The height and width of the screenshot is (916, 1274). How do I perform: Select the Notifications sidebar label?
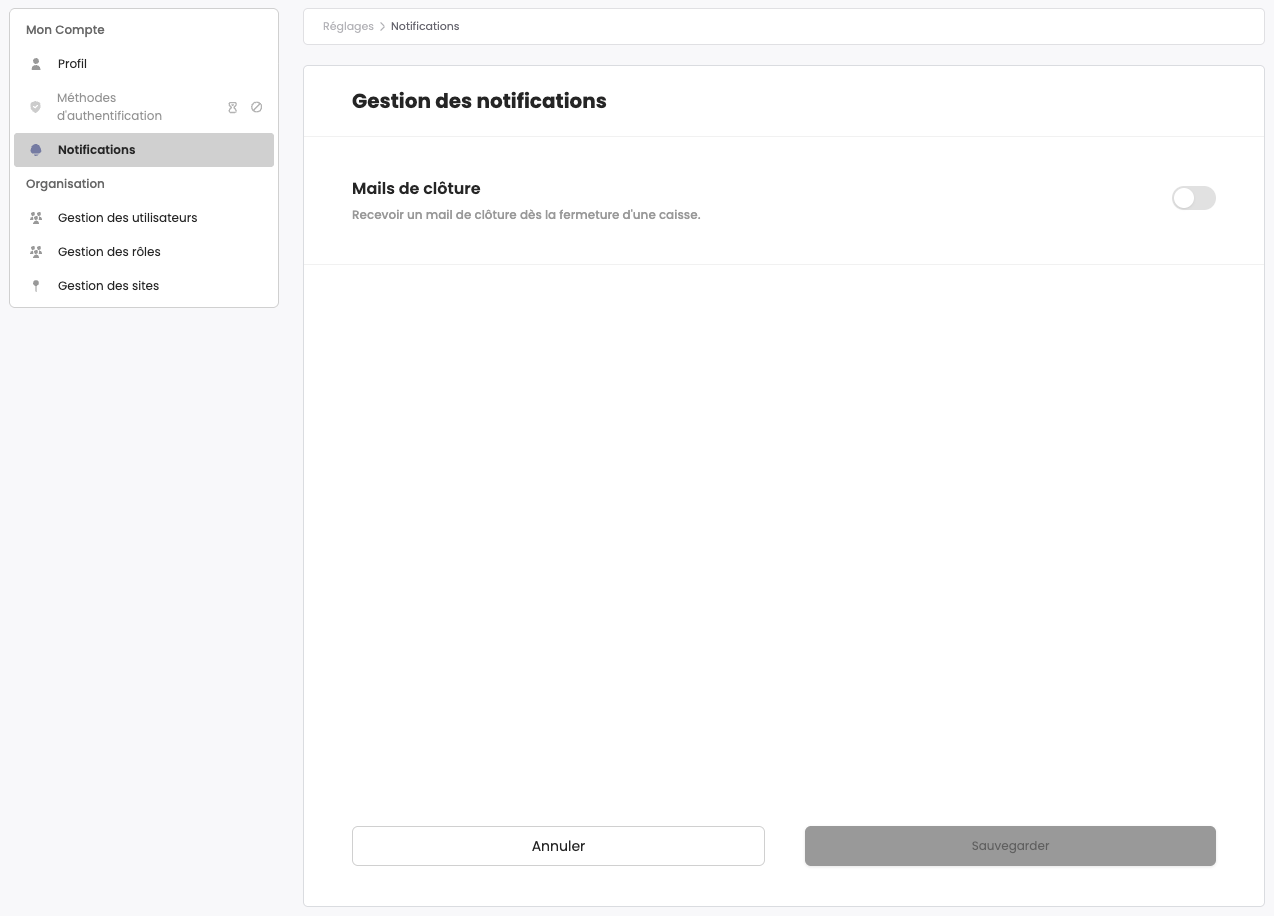point(96,150)
